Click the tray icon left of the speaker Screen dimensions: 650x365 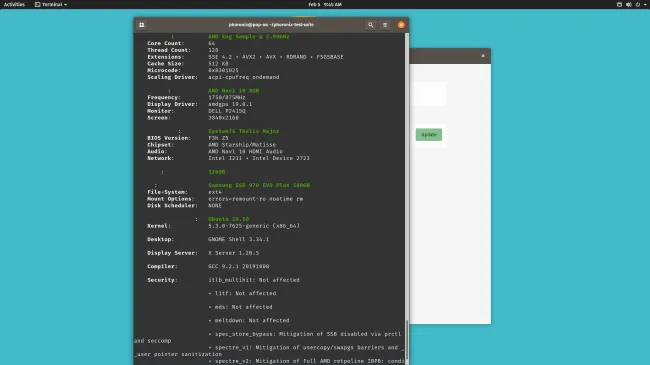pos(619,4)
